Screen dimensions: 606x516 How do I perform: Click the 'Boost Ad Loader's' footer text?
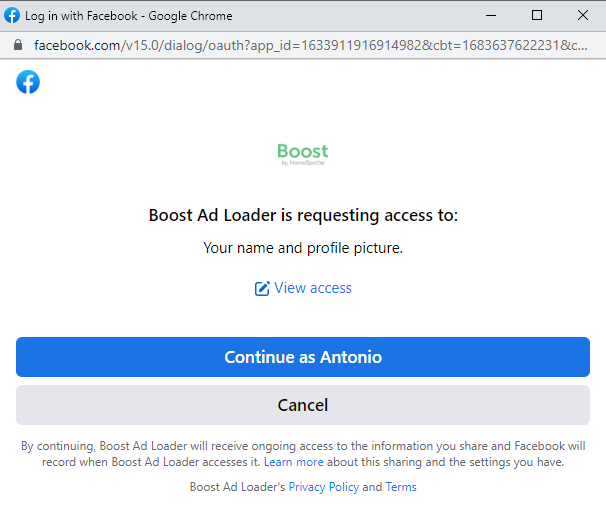[237, 487]
